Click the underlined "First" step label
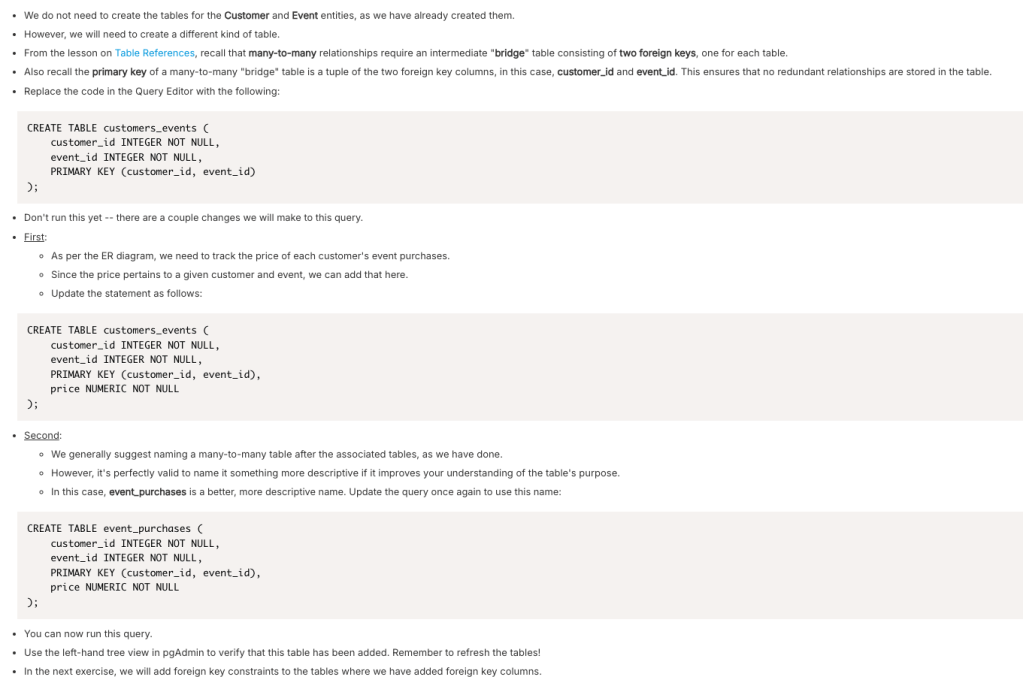The image size is (1023, 689). click(x=35, y=237)
